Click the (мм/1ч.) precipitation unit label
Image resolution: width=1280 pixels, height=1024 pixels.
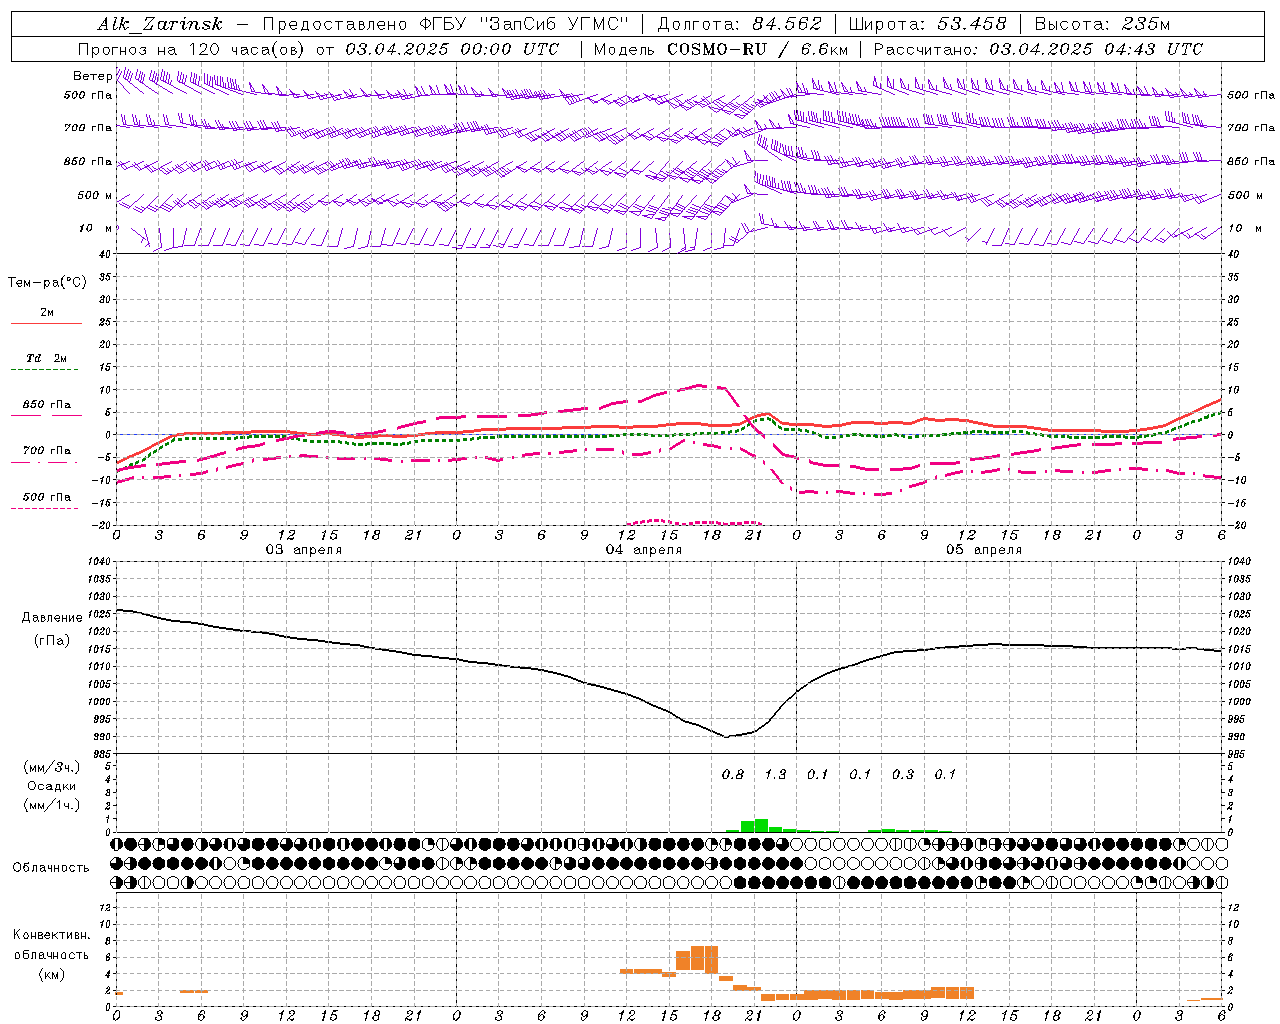pos(52,804)
